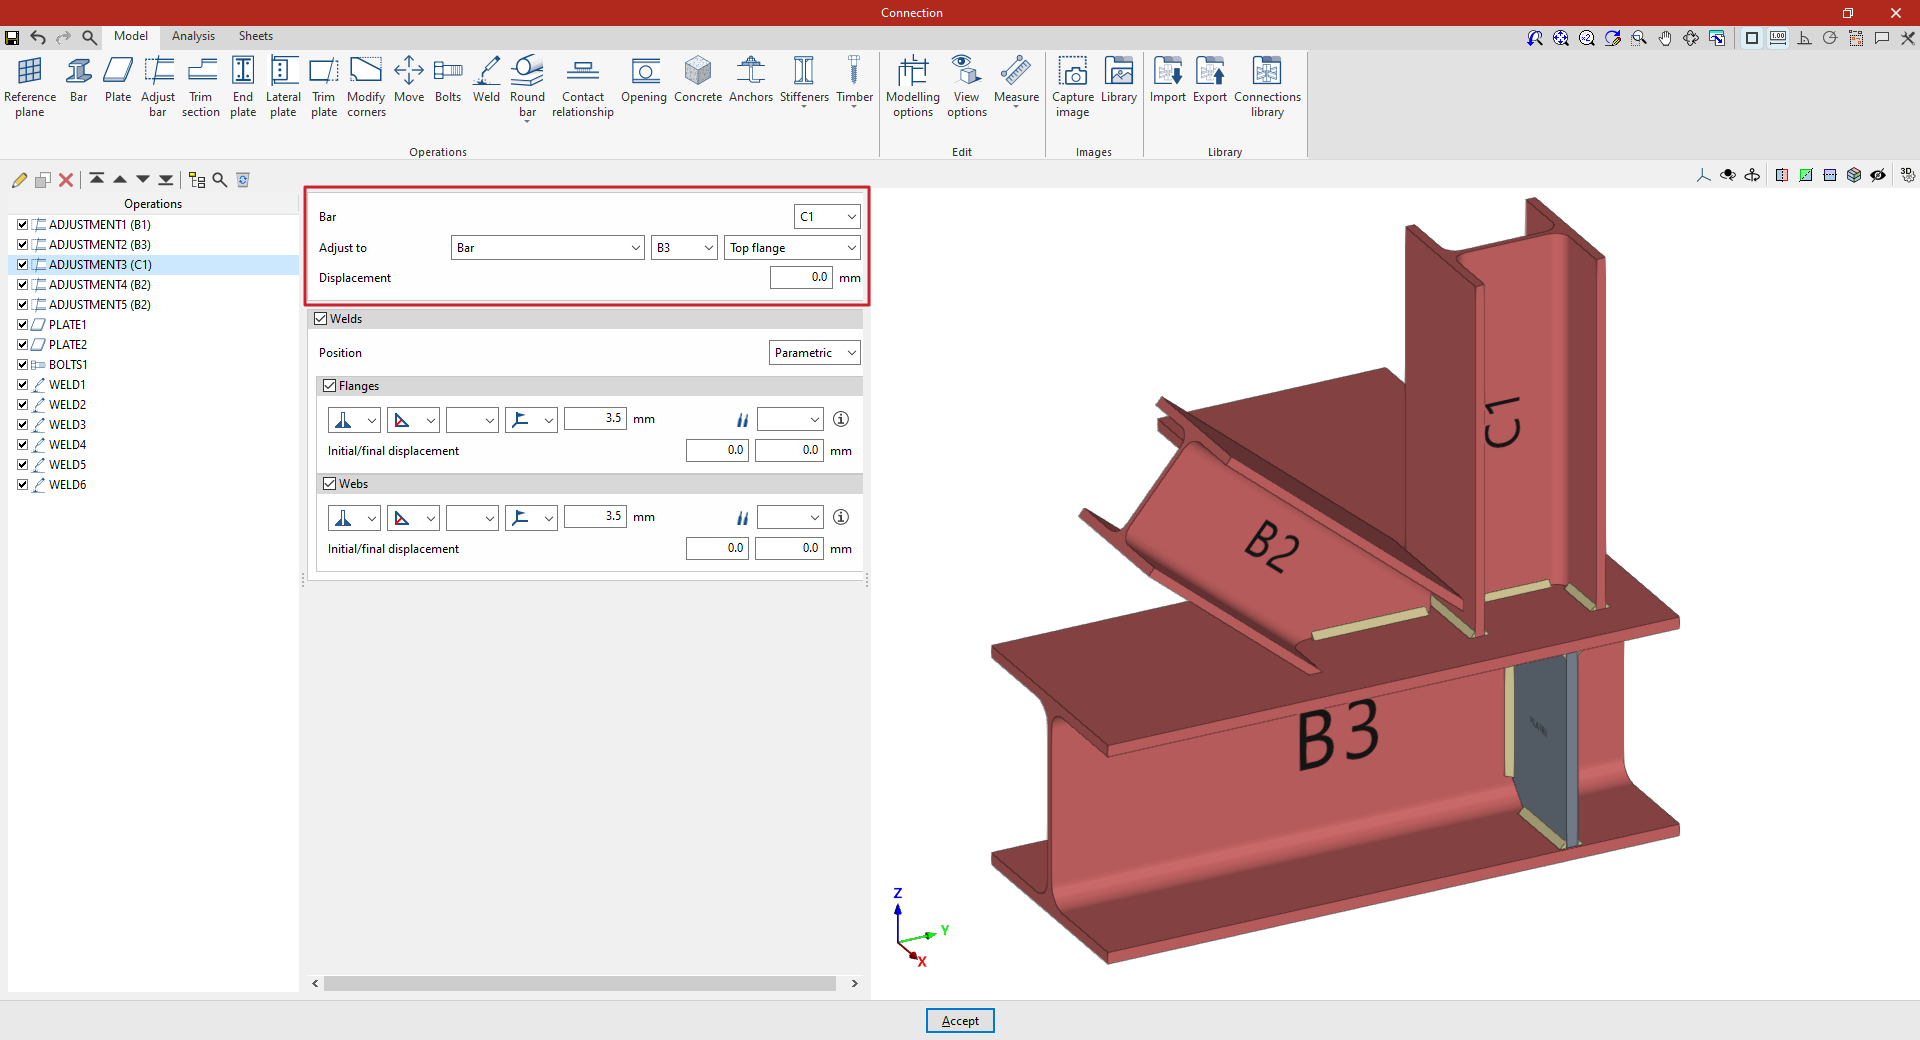
Task: Delete selected operation with red X
Action: (66, 180)
